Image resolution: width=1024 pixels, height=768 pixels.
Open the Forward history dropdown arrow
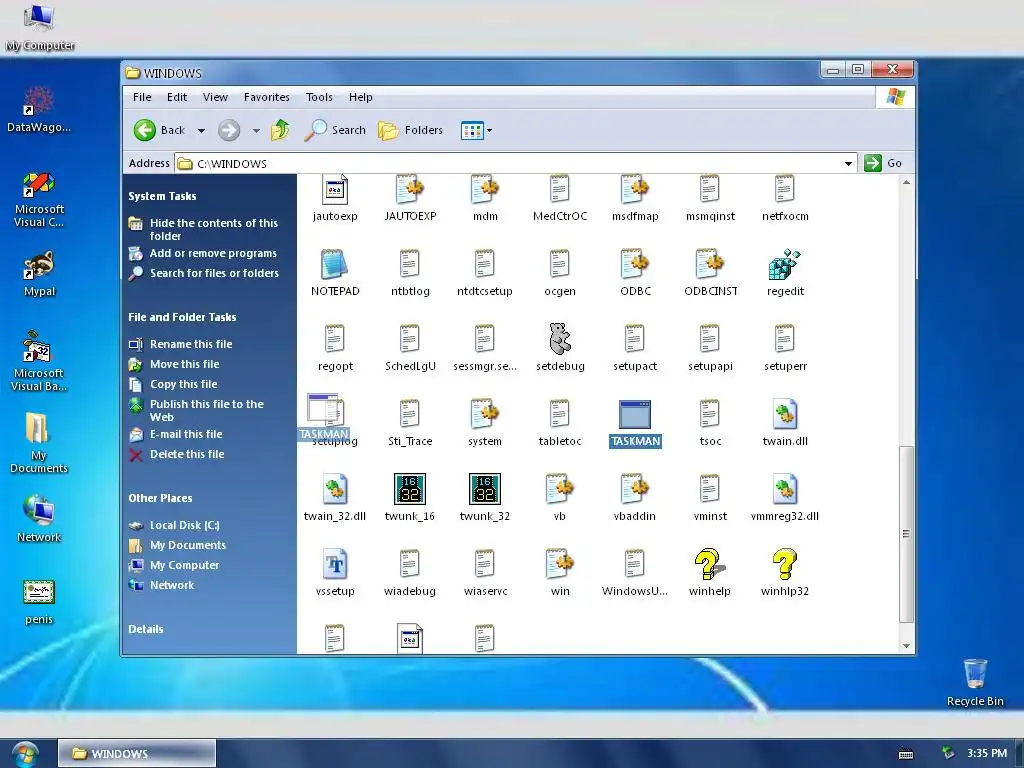pos(256,131)
